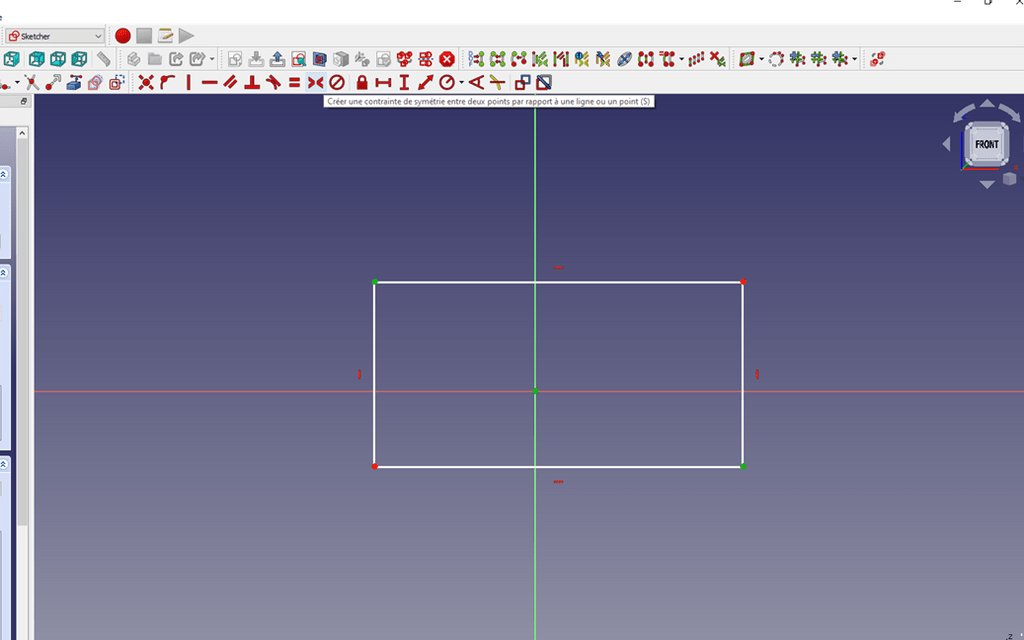Apply the tangent constraint
This screenshot has height=640, width=1024.
point(273,82)
